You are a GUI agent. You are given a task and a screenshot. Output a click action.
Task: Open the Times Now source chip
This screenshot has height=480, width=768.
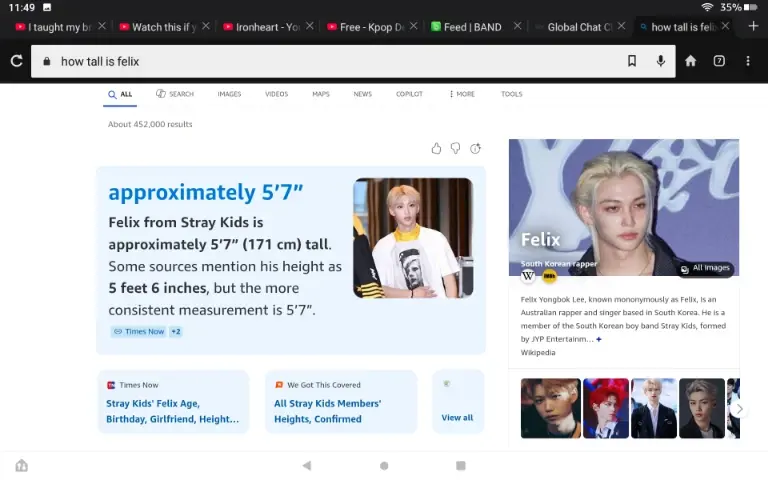coord(139,332)
